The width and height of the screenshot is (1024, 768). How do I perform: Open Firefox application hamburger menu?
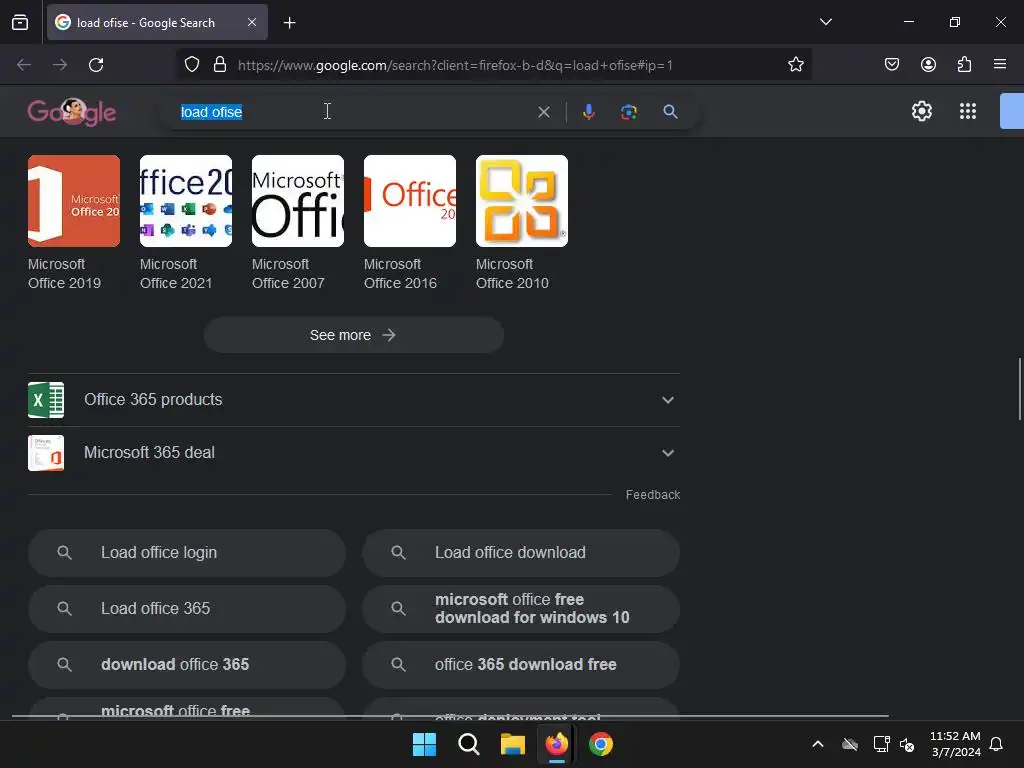point(1000,64)
